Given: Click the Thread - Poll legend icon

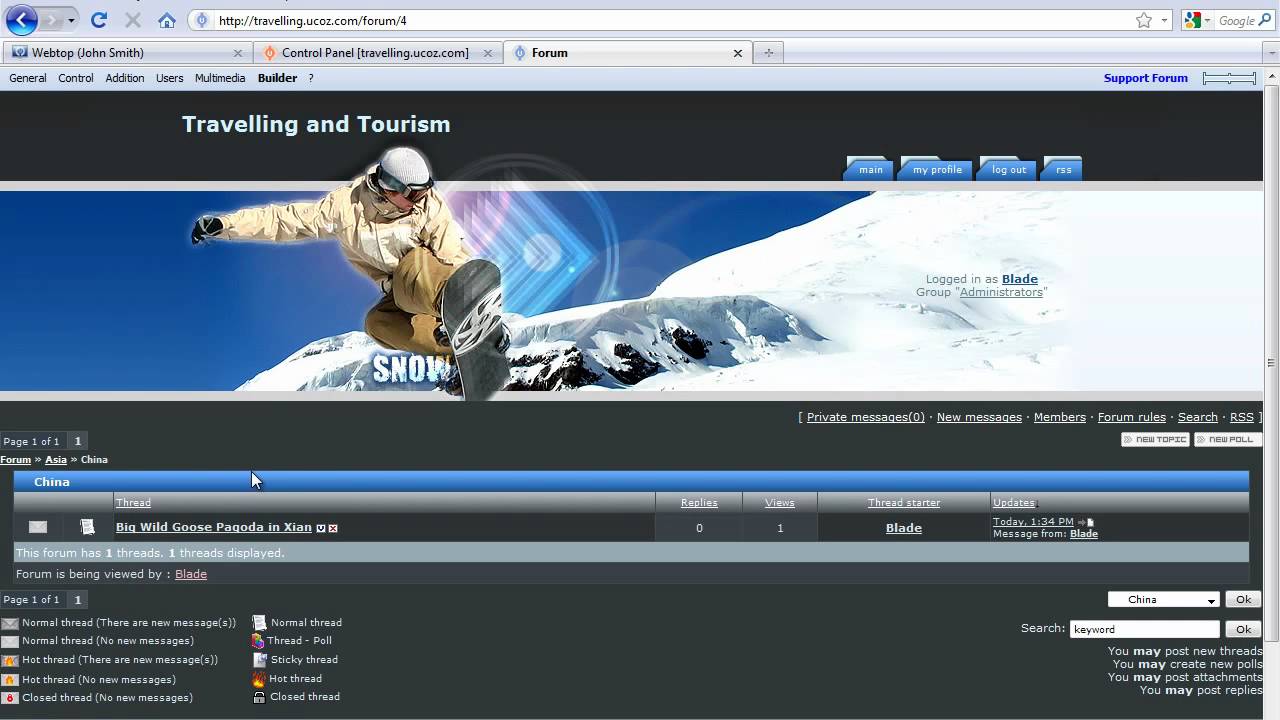Looking at the screenshot, I should 259,641.
